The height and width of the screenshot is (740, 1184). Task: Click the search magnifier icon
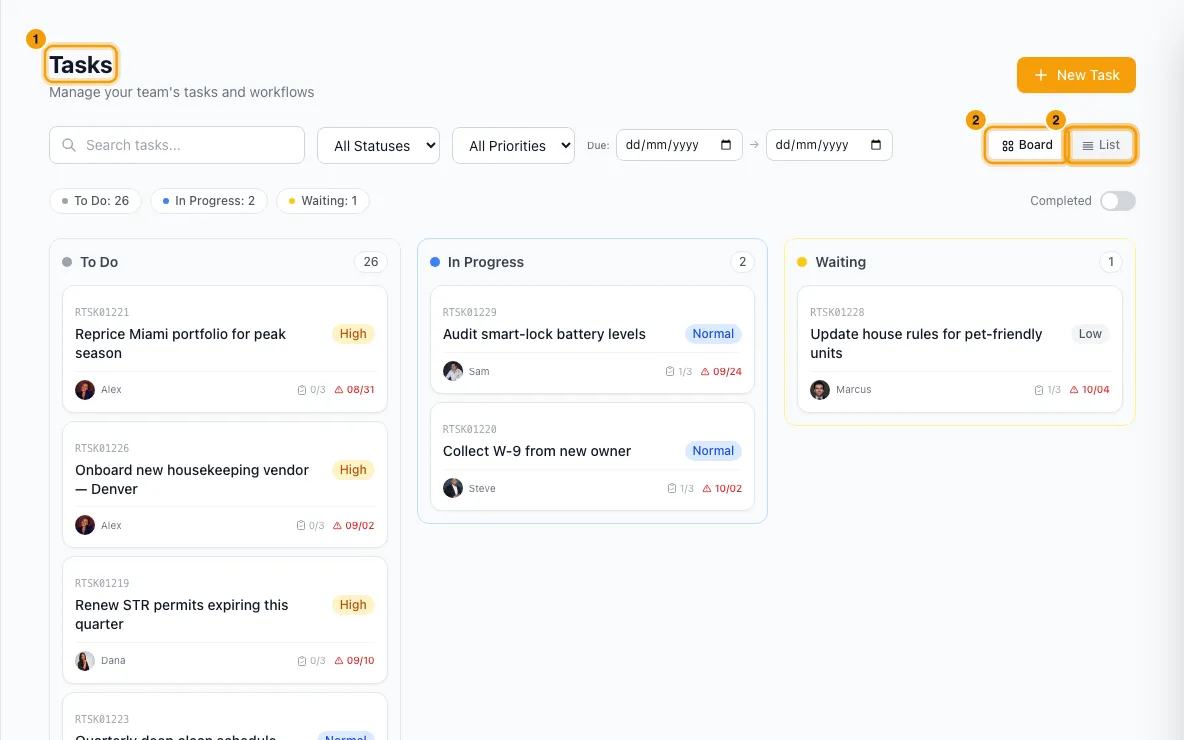[69, 145]
